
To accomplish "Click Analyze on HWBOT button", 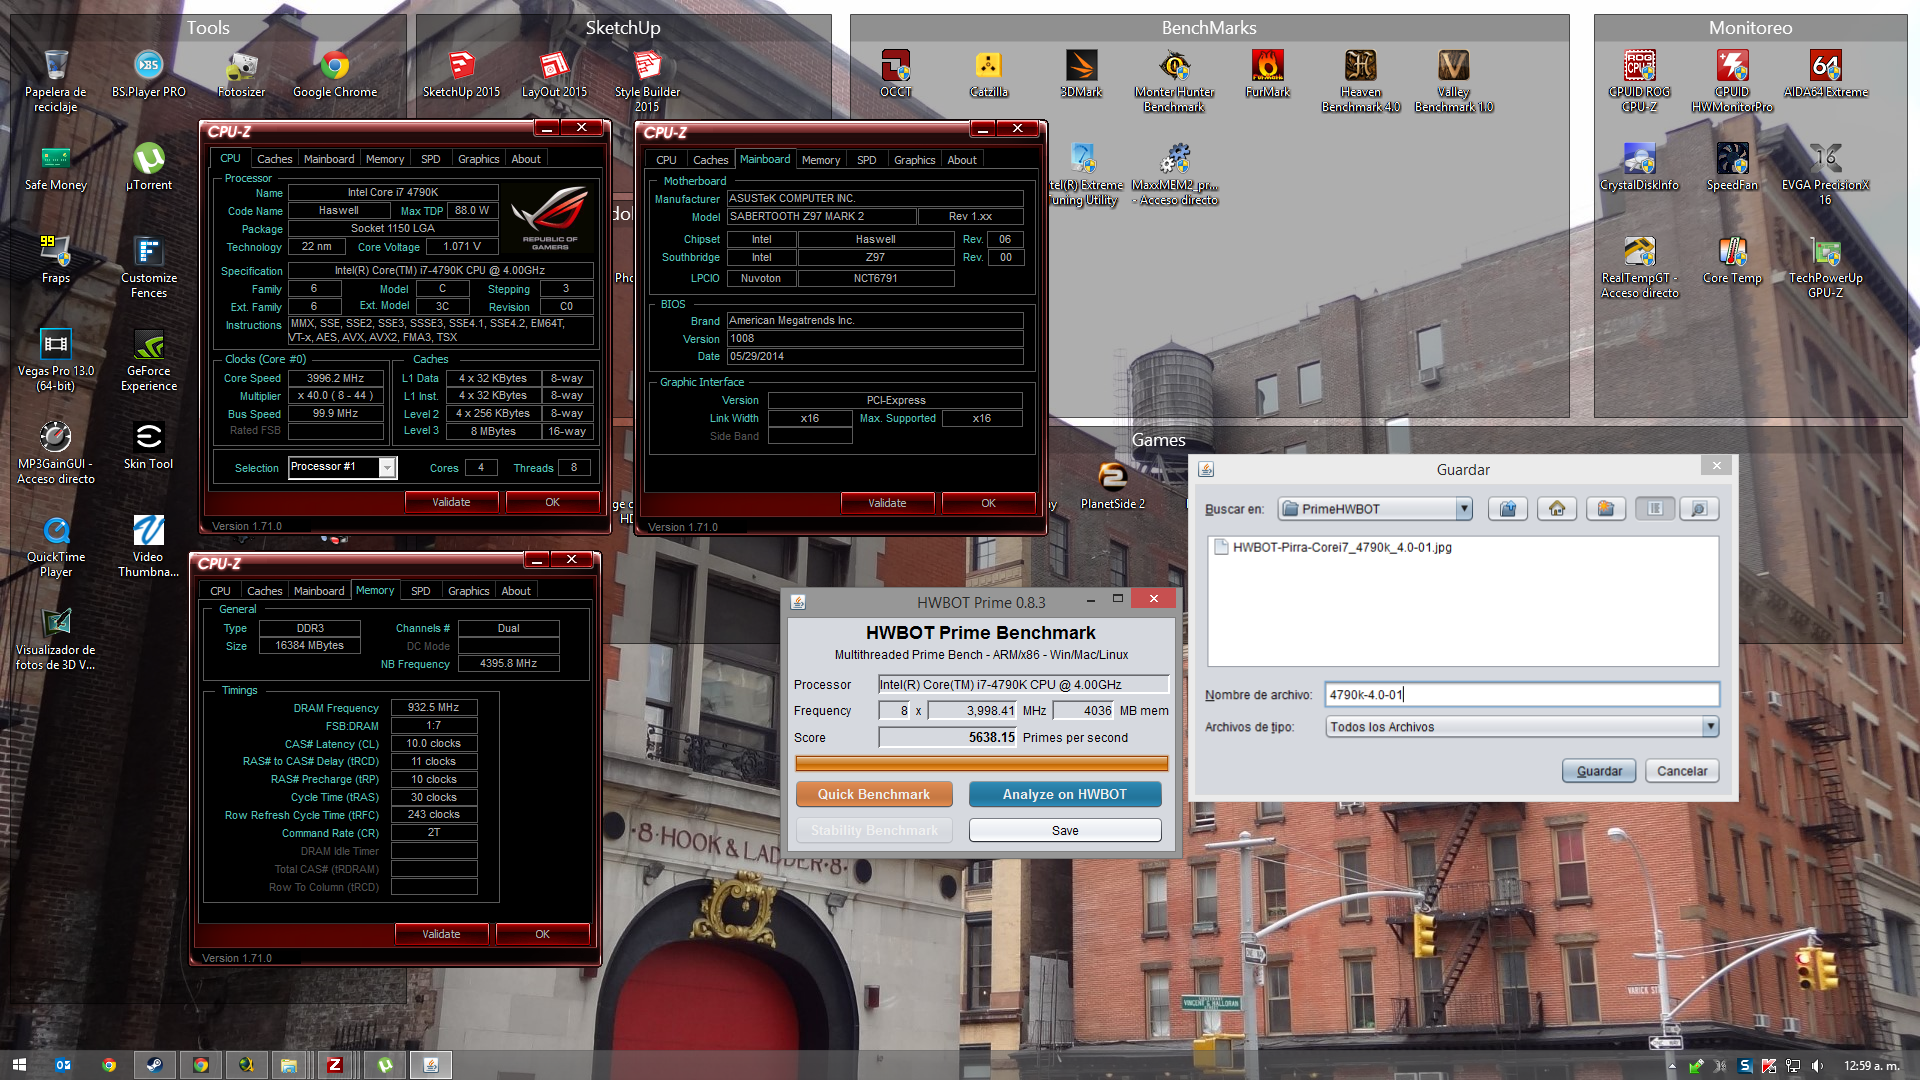I will point(1065,794).
